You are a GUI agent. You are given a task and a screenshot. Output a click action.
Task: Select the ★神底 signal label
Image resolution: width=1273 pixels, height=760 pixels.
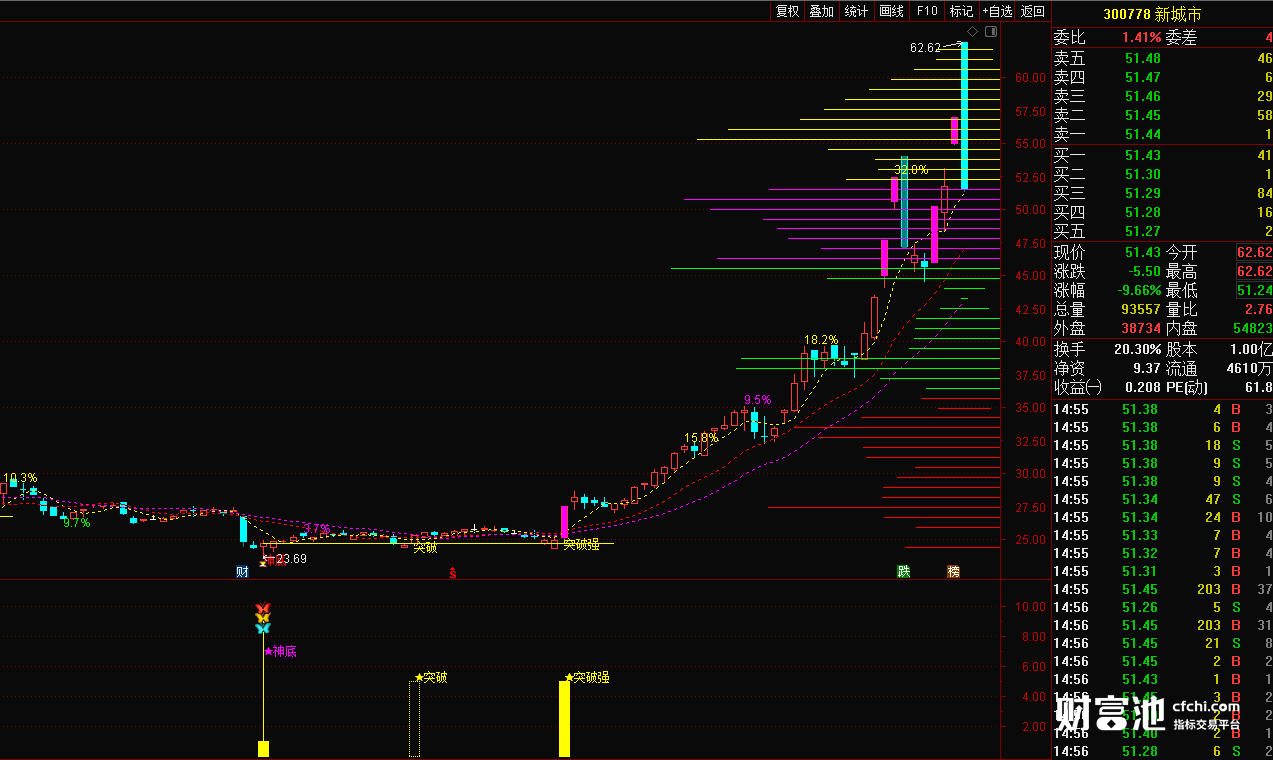281,651
